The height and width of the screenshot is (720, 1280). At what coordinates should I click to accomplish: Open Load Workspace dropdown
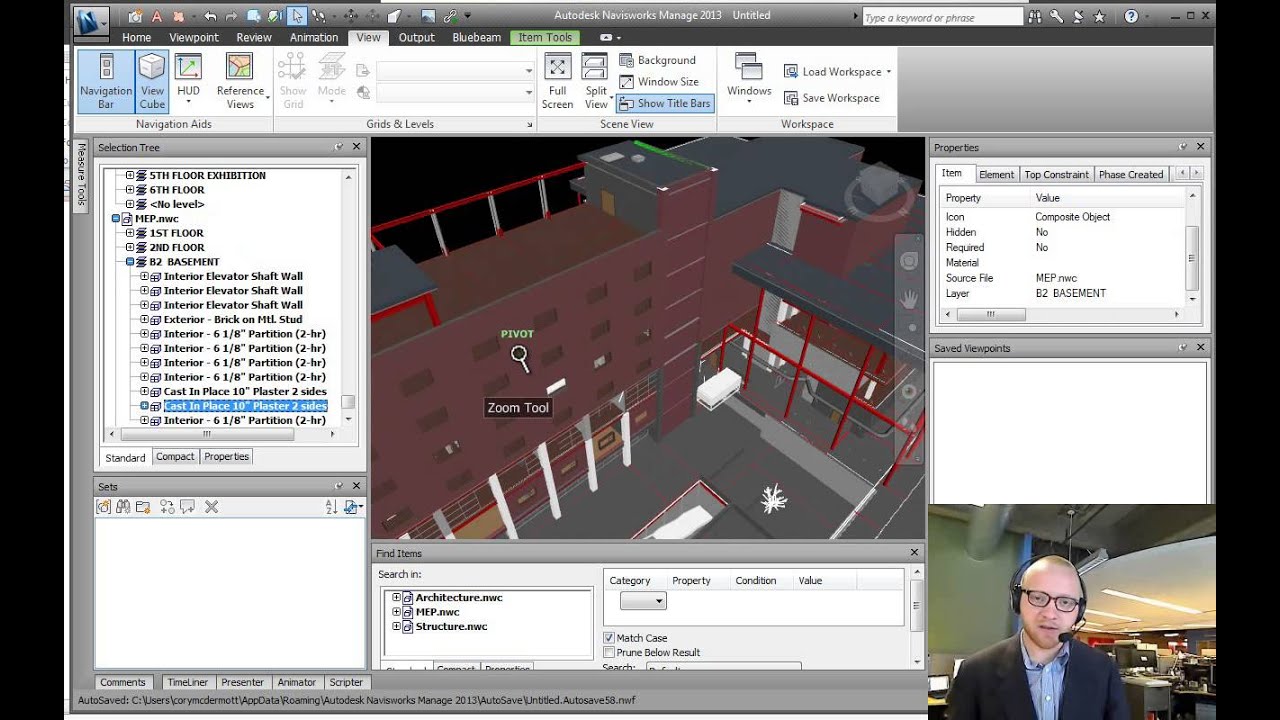(x=837, y=72)
